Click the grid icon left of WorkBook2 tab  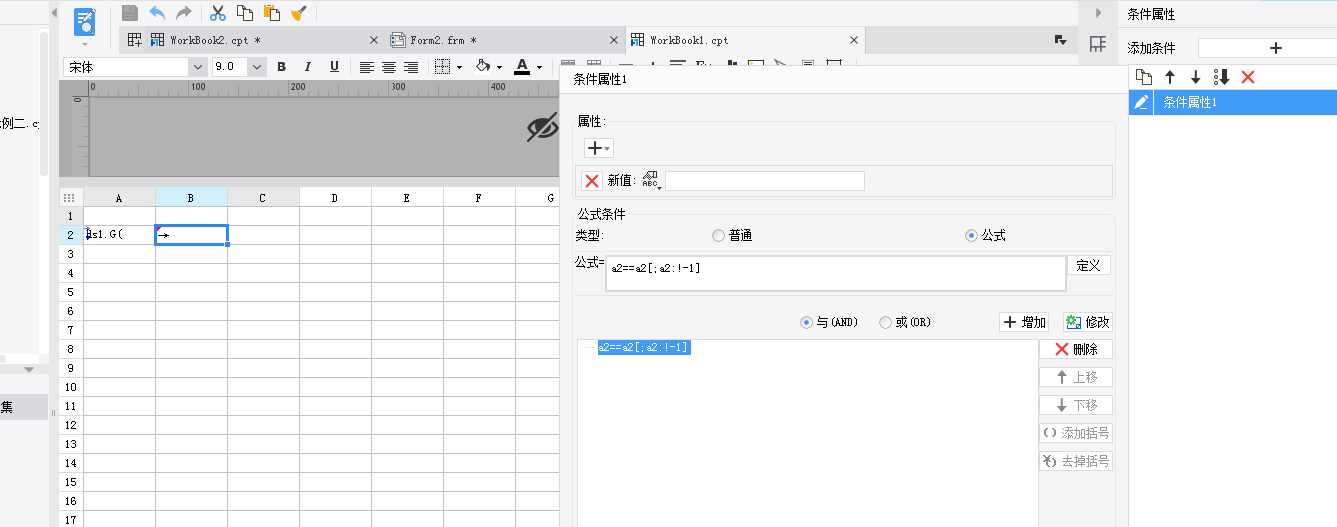tap(134, 40)
